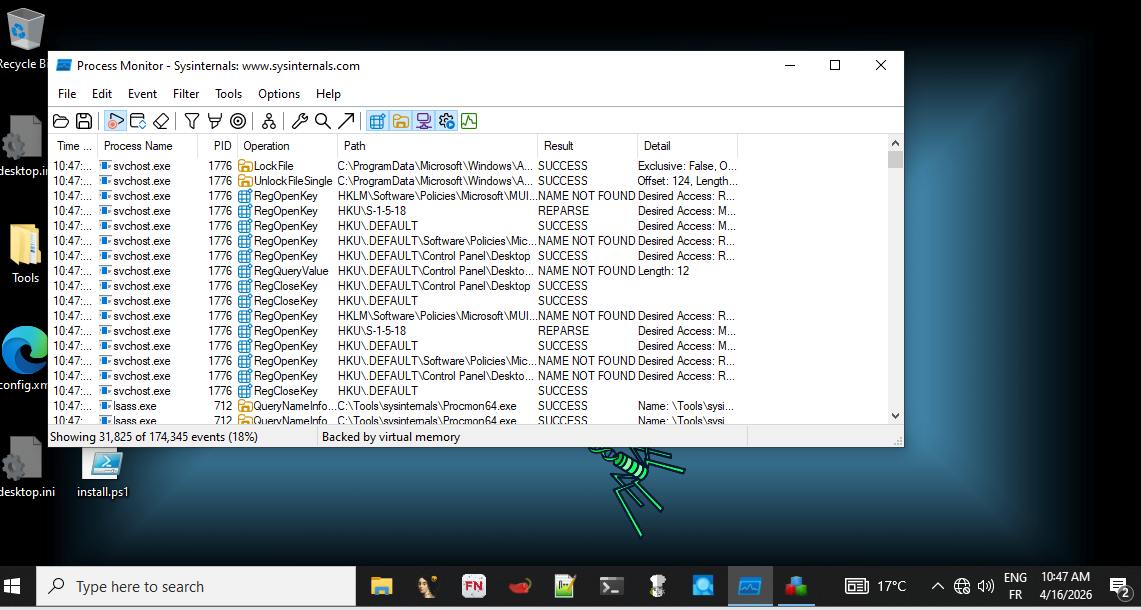Screen dimensions: 1141x610
Task: Click the vertical scrollbar thumb
Action: pyautogui.click(x=896, y=159)
